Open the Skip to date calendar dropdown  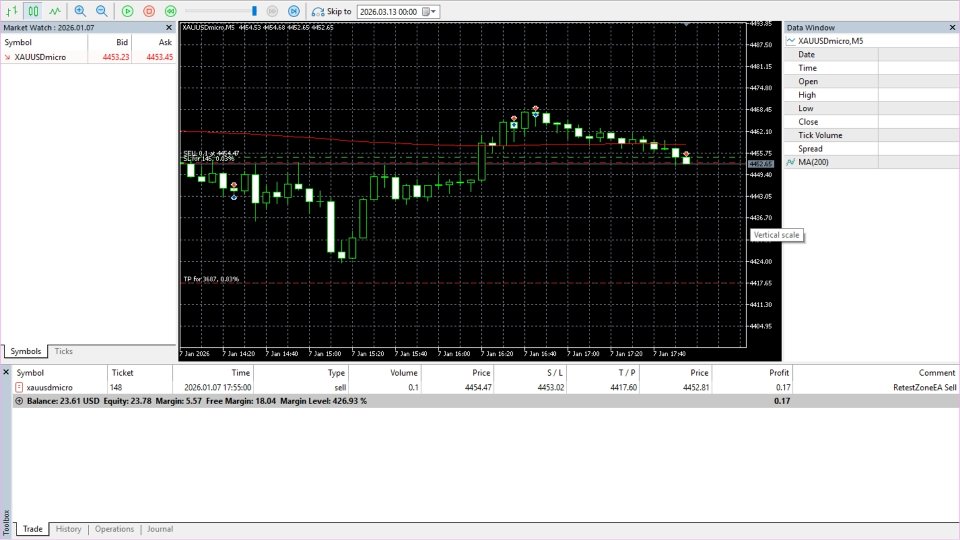pos(430,12)
